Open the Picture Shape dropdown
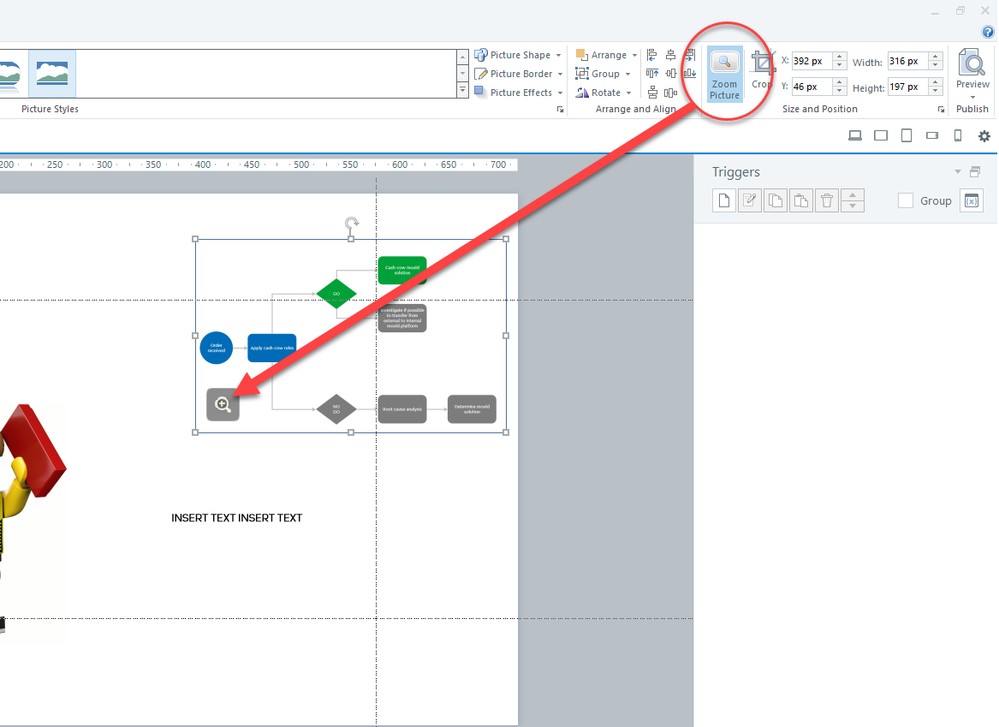Viewport: 999px width, 727px height. tap(518, 55)
